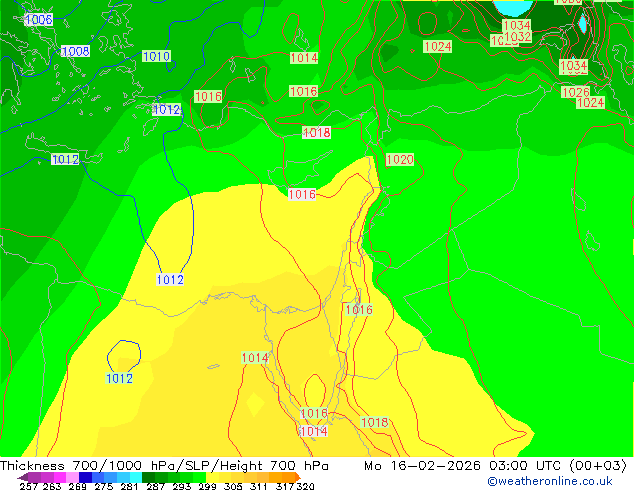Click the legend value 263
Screen dimensions: 634x490
click(x=52, y=486)
